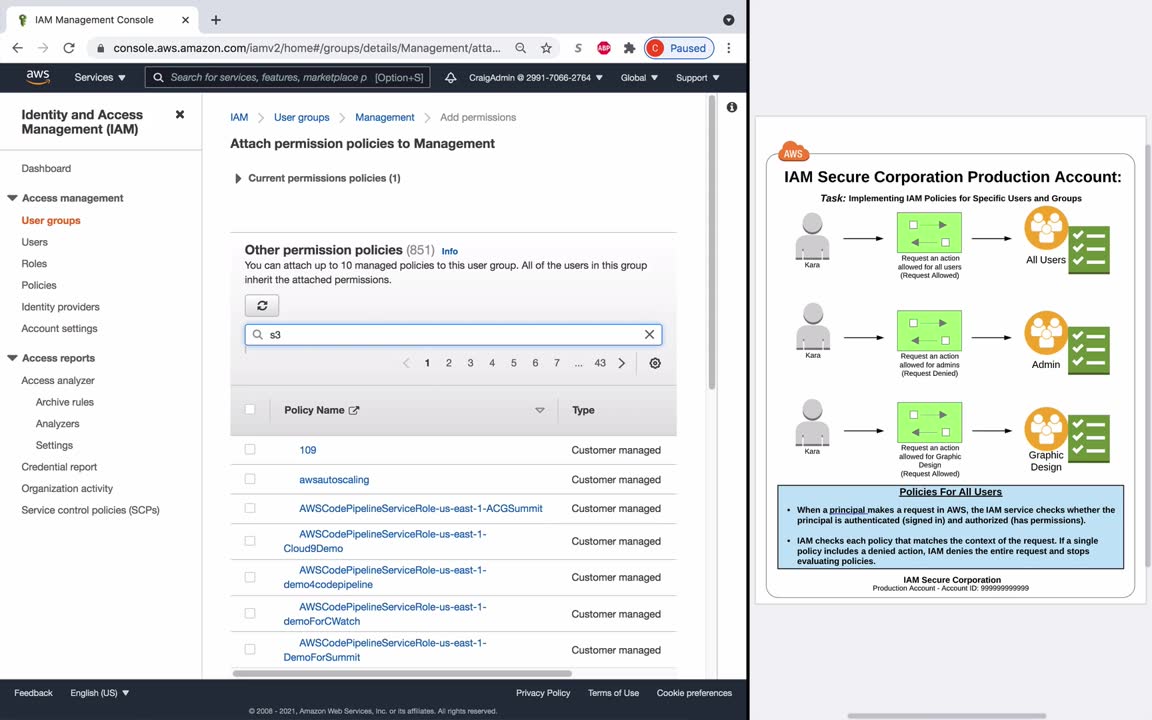The height and width of the screenshot is (720, 1152).
Task: Open the Global region dropdown
Action: coord(638,77)
